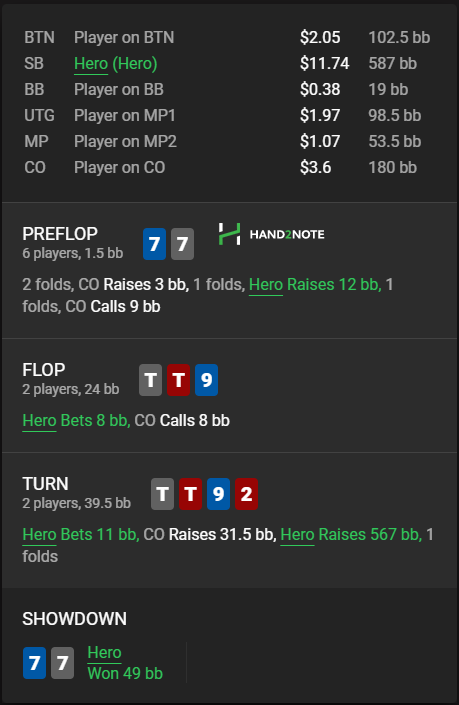
Task: Click the blue 9 flop card
Action: (206, 380)
